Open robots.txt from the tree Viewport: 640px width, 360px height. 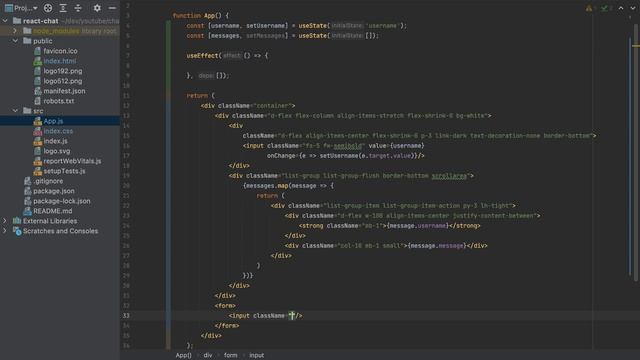tap(59, 101)
